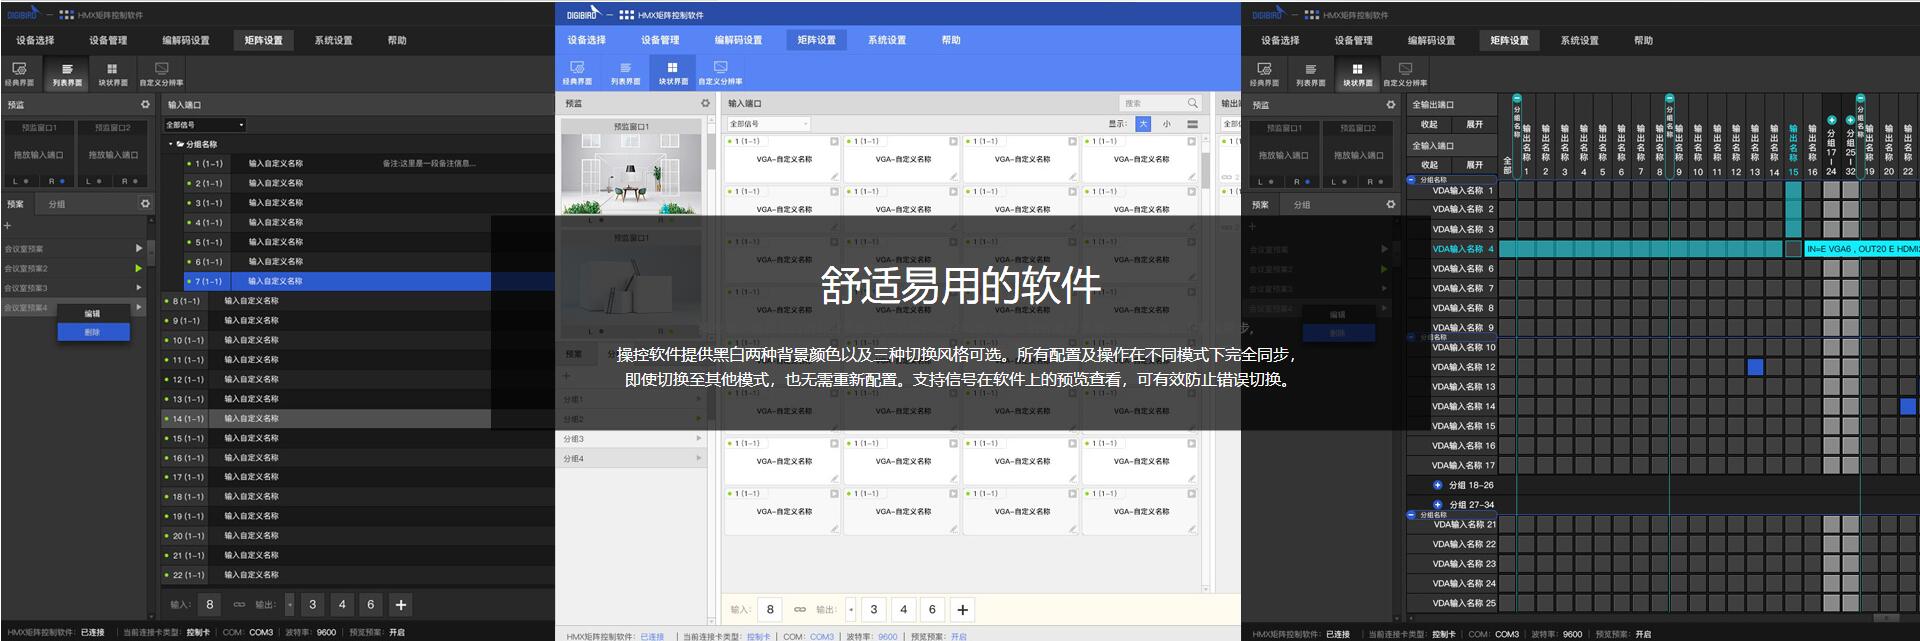Click 收起 under 全输出端口

[1429, 124]
